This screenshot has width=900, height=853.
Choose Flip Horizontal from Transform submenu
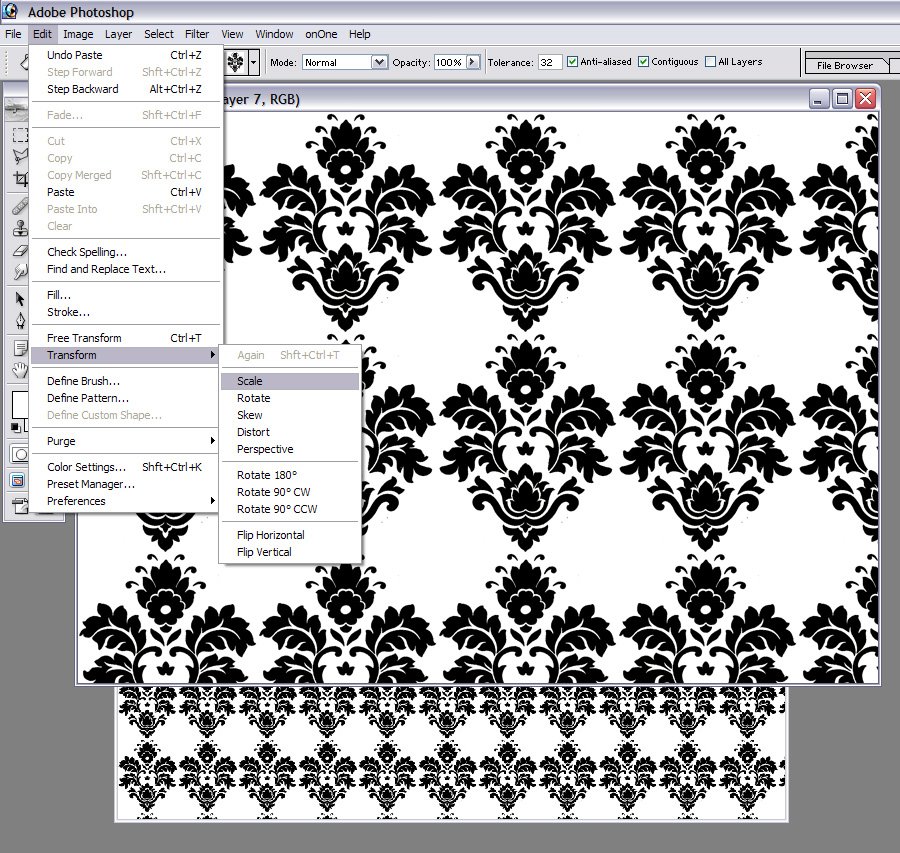coord(290,535)
